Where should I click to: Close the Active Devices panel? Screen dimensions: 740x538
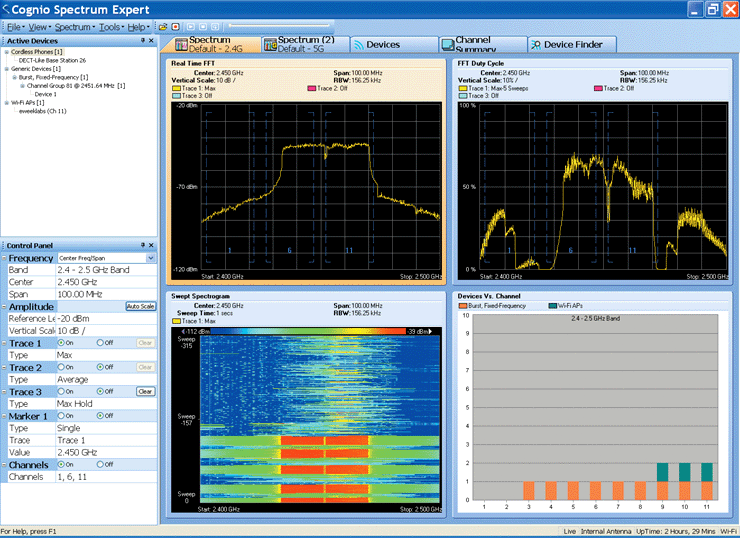tap(151, 41)
